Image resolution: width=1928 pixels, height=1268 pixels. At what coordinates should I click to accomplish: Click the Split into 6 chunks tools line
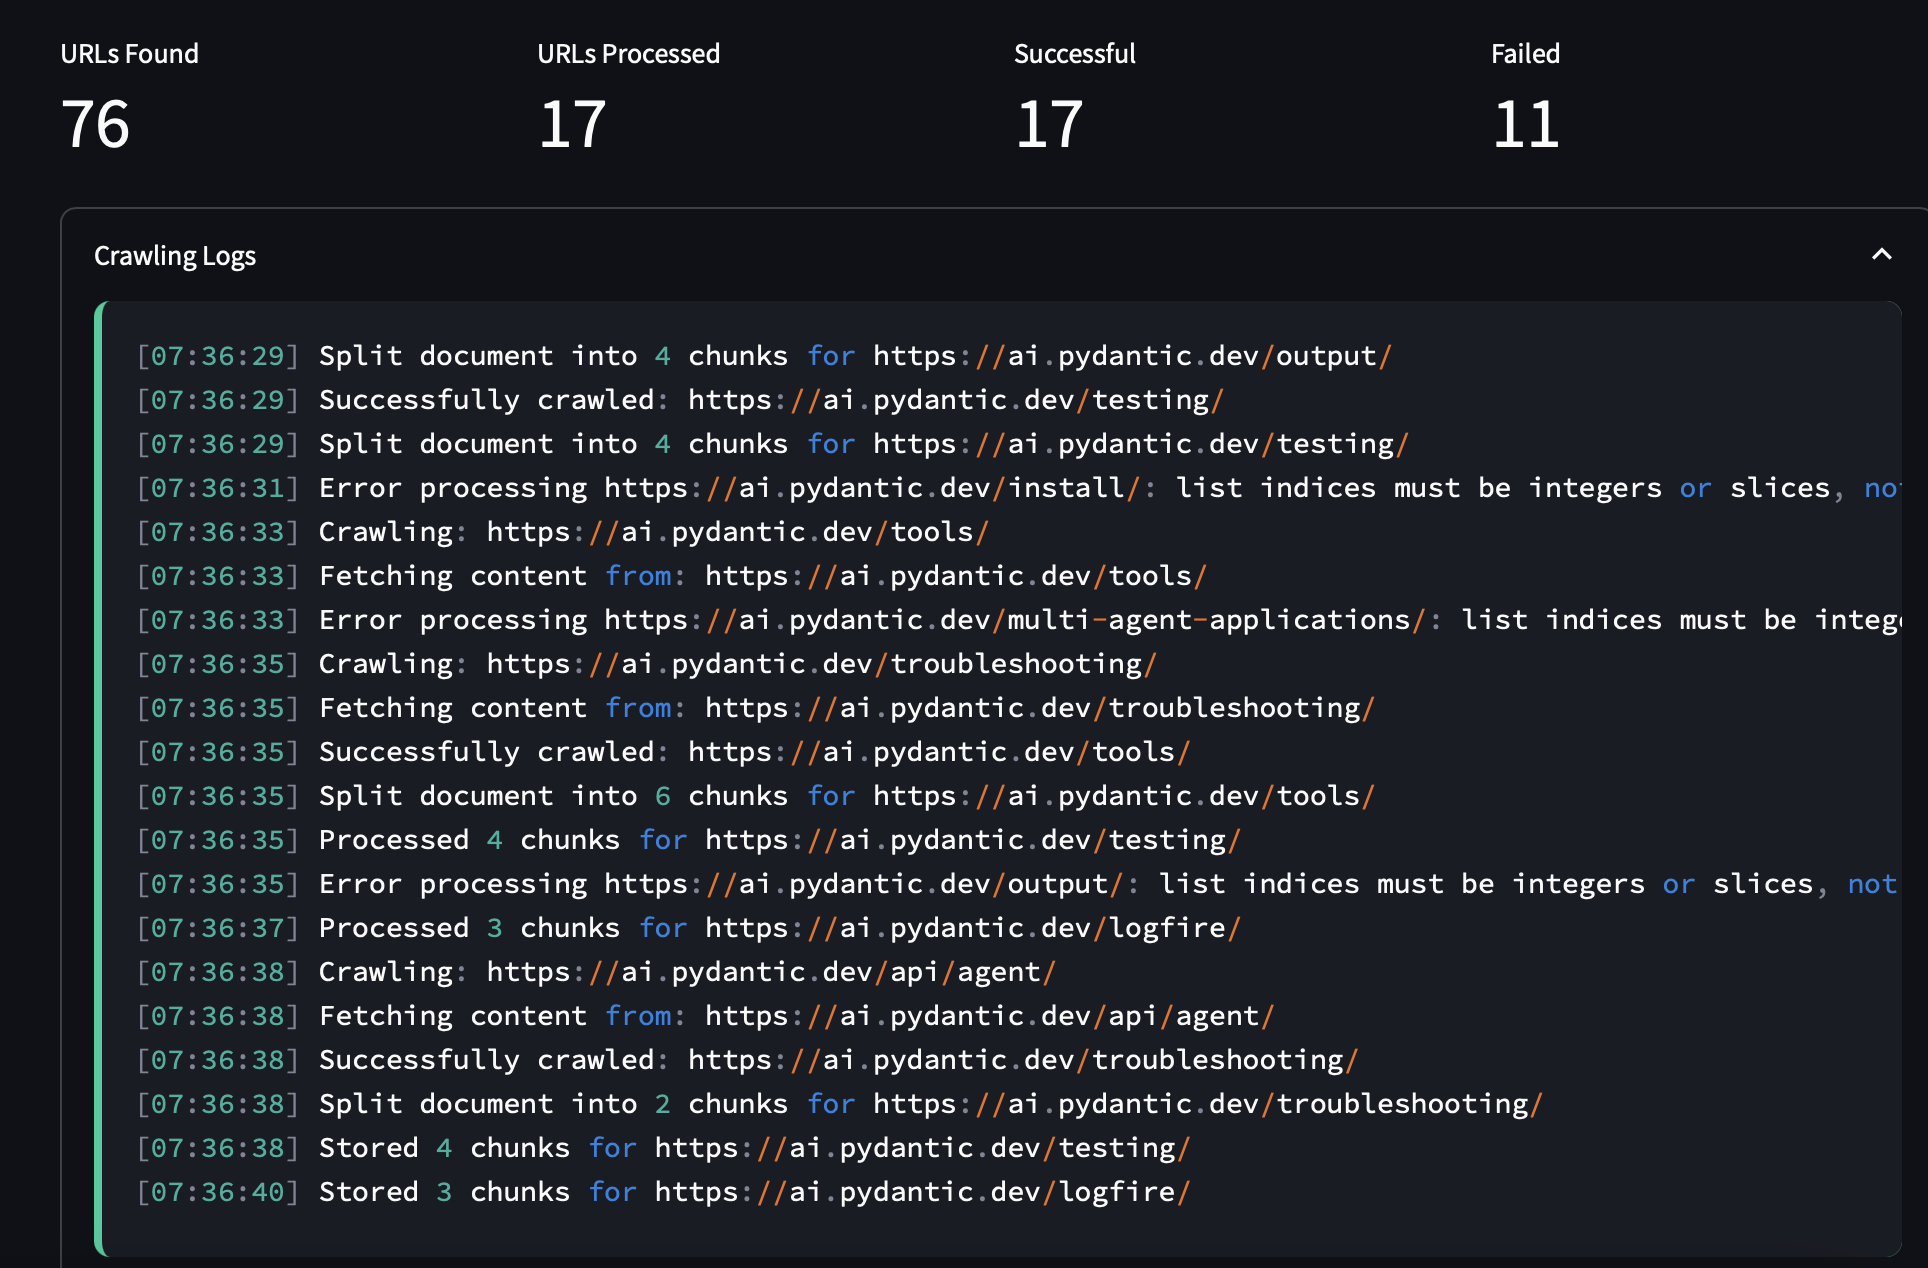pos(756,796)
